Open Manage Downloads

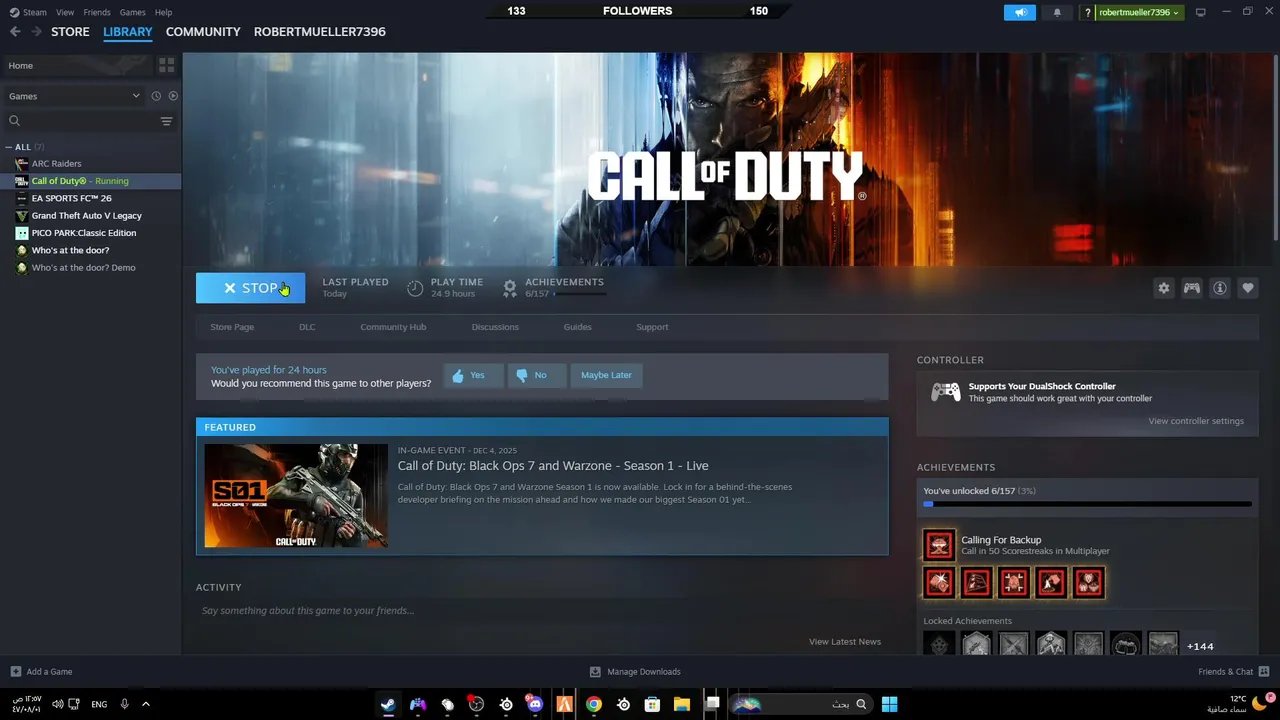click(x=635, y=672)
